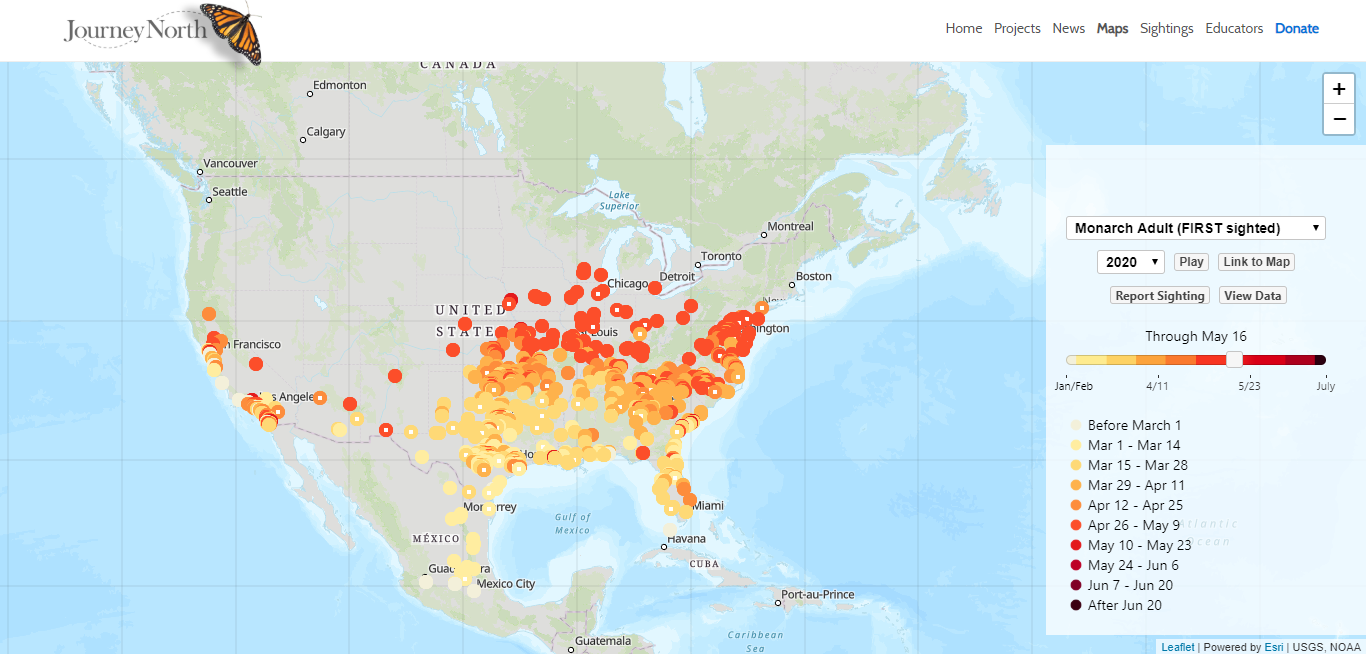Zoom in the map with plus button
Screen dimensions: 1366x654
(1339, 88)
